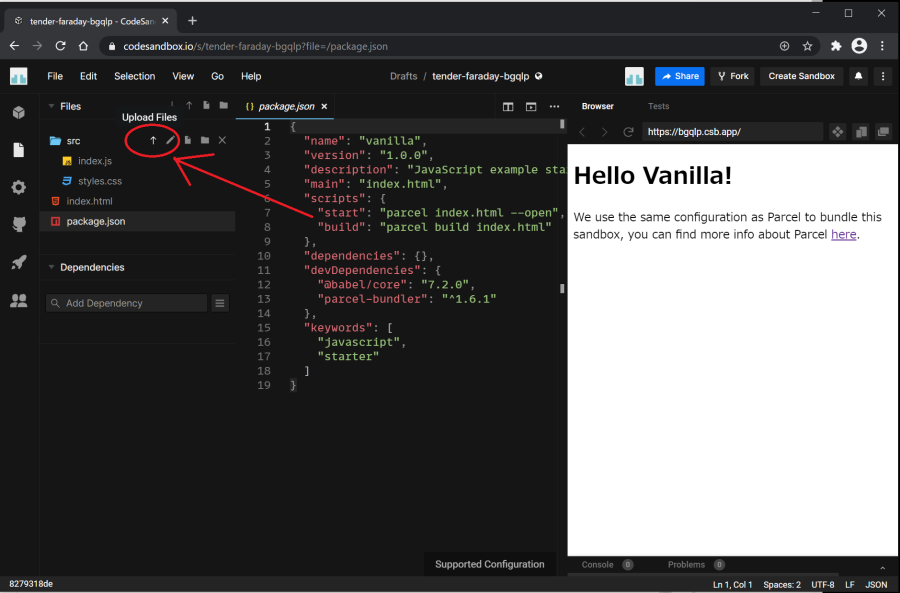The image size is (900, 593).
Task: Select index.html in the file tree
Action: coord(89,201)
